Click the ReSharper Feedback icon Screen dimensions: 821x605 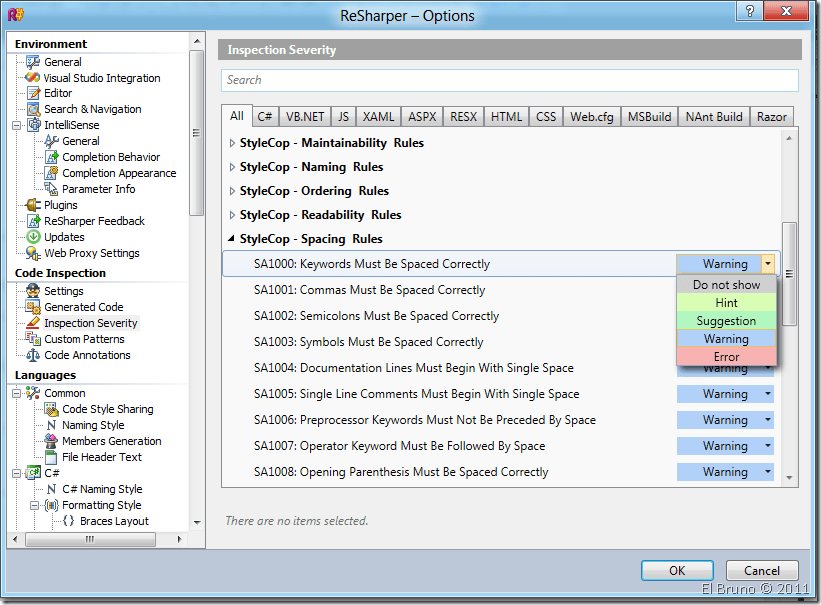pos(33,221)
